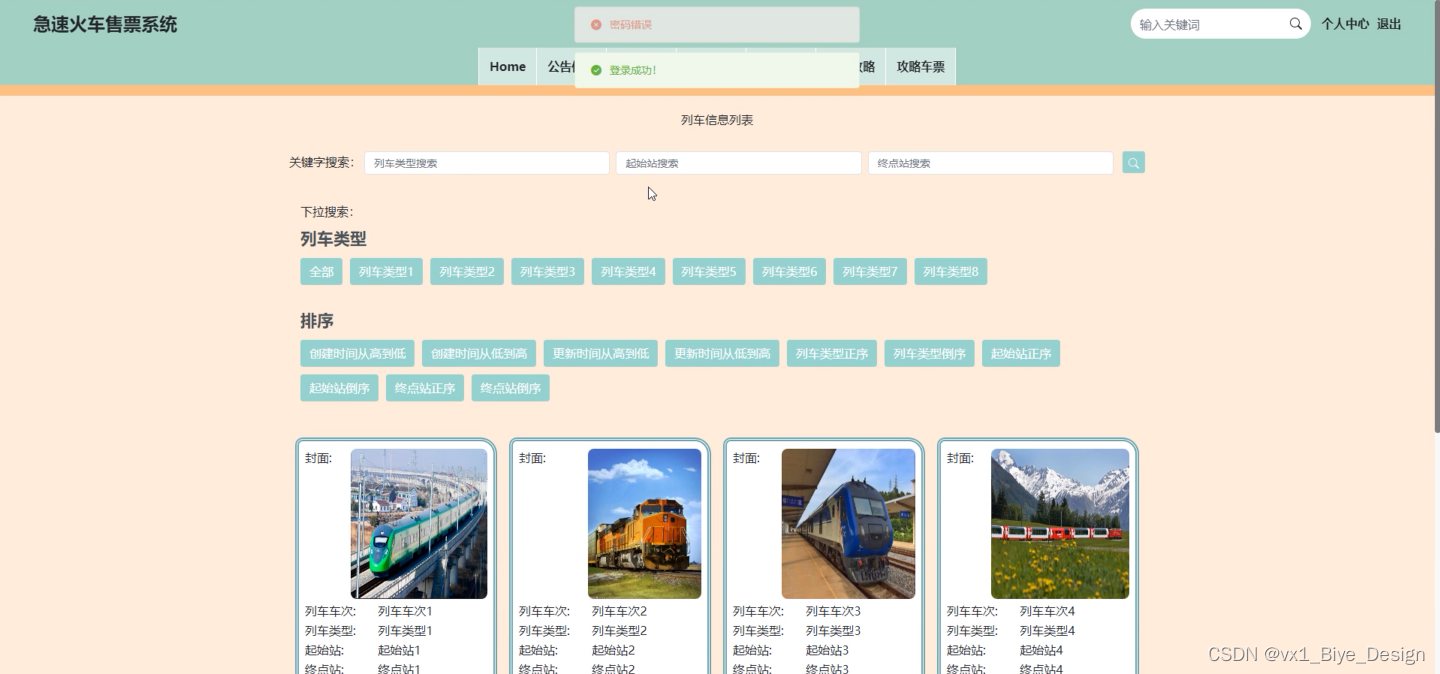Click the 起始站2 value text

613,650
